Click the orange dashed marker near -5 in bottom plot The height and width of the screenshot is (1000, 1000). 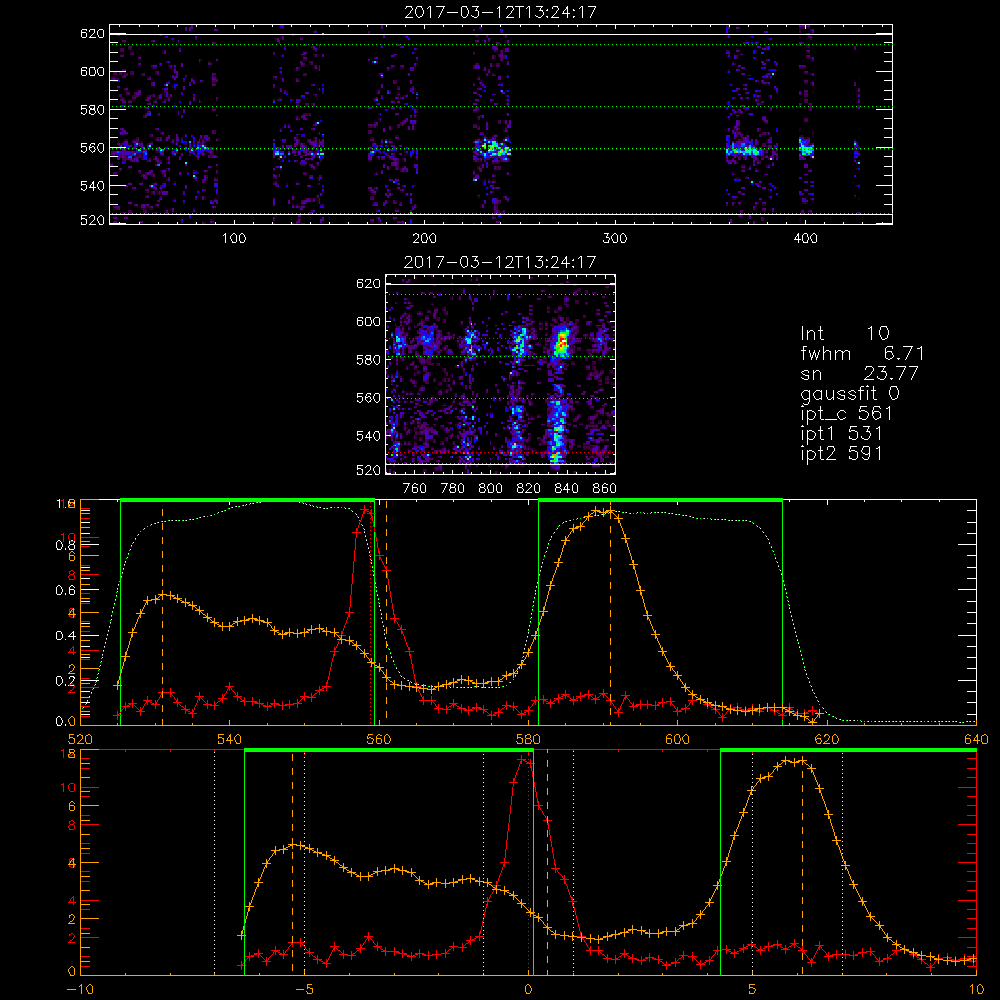pyautogui.click(x=292, y=862)
